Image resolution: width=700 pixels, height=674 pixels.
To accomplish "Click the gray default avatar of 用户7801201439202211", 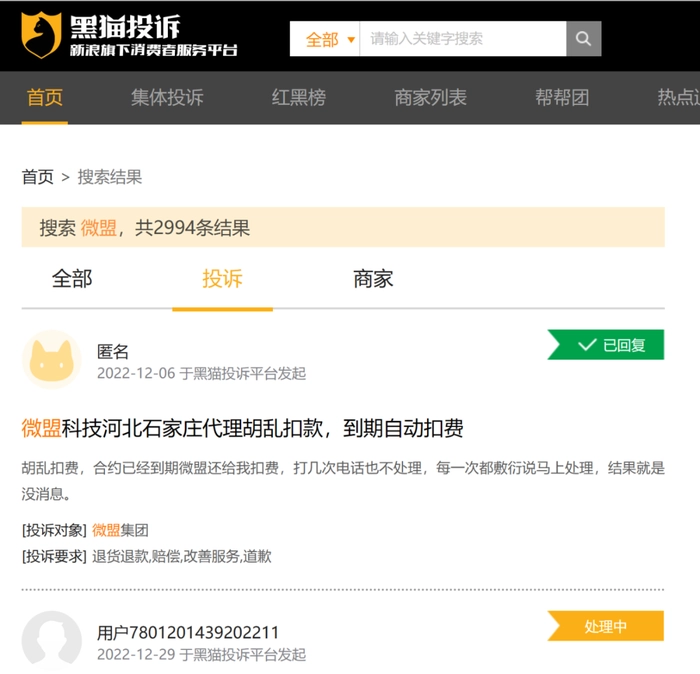I will pos(52,641).
